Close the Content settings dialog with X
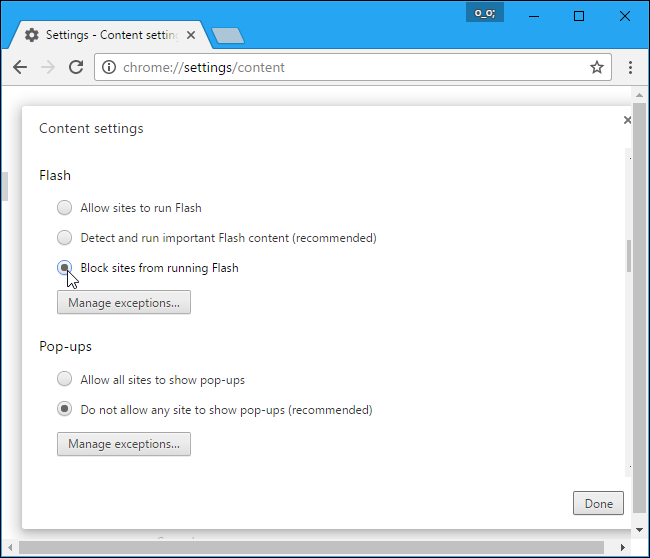Image resolution: width=650 pixels, height=558 pixels. pos(627,120)
